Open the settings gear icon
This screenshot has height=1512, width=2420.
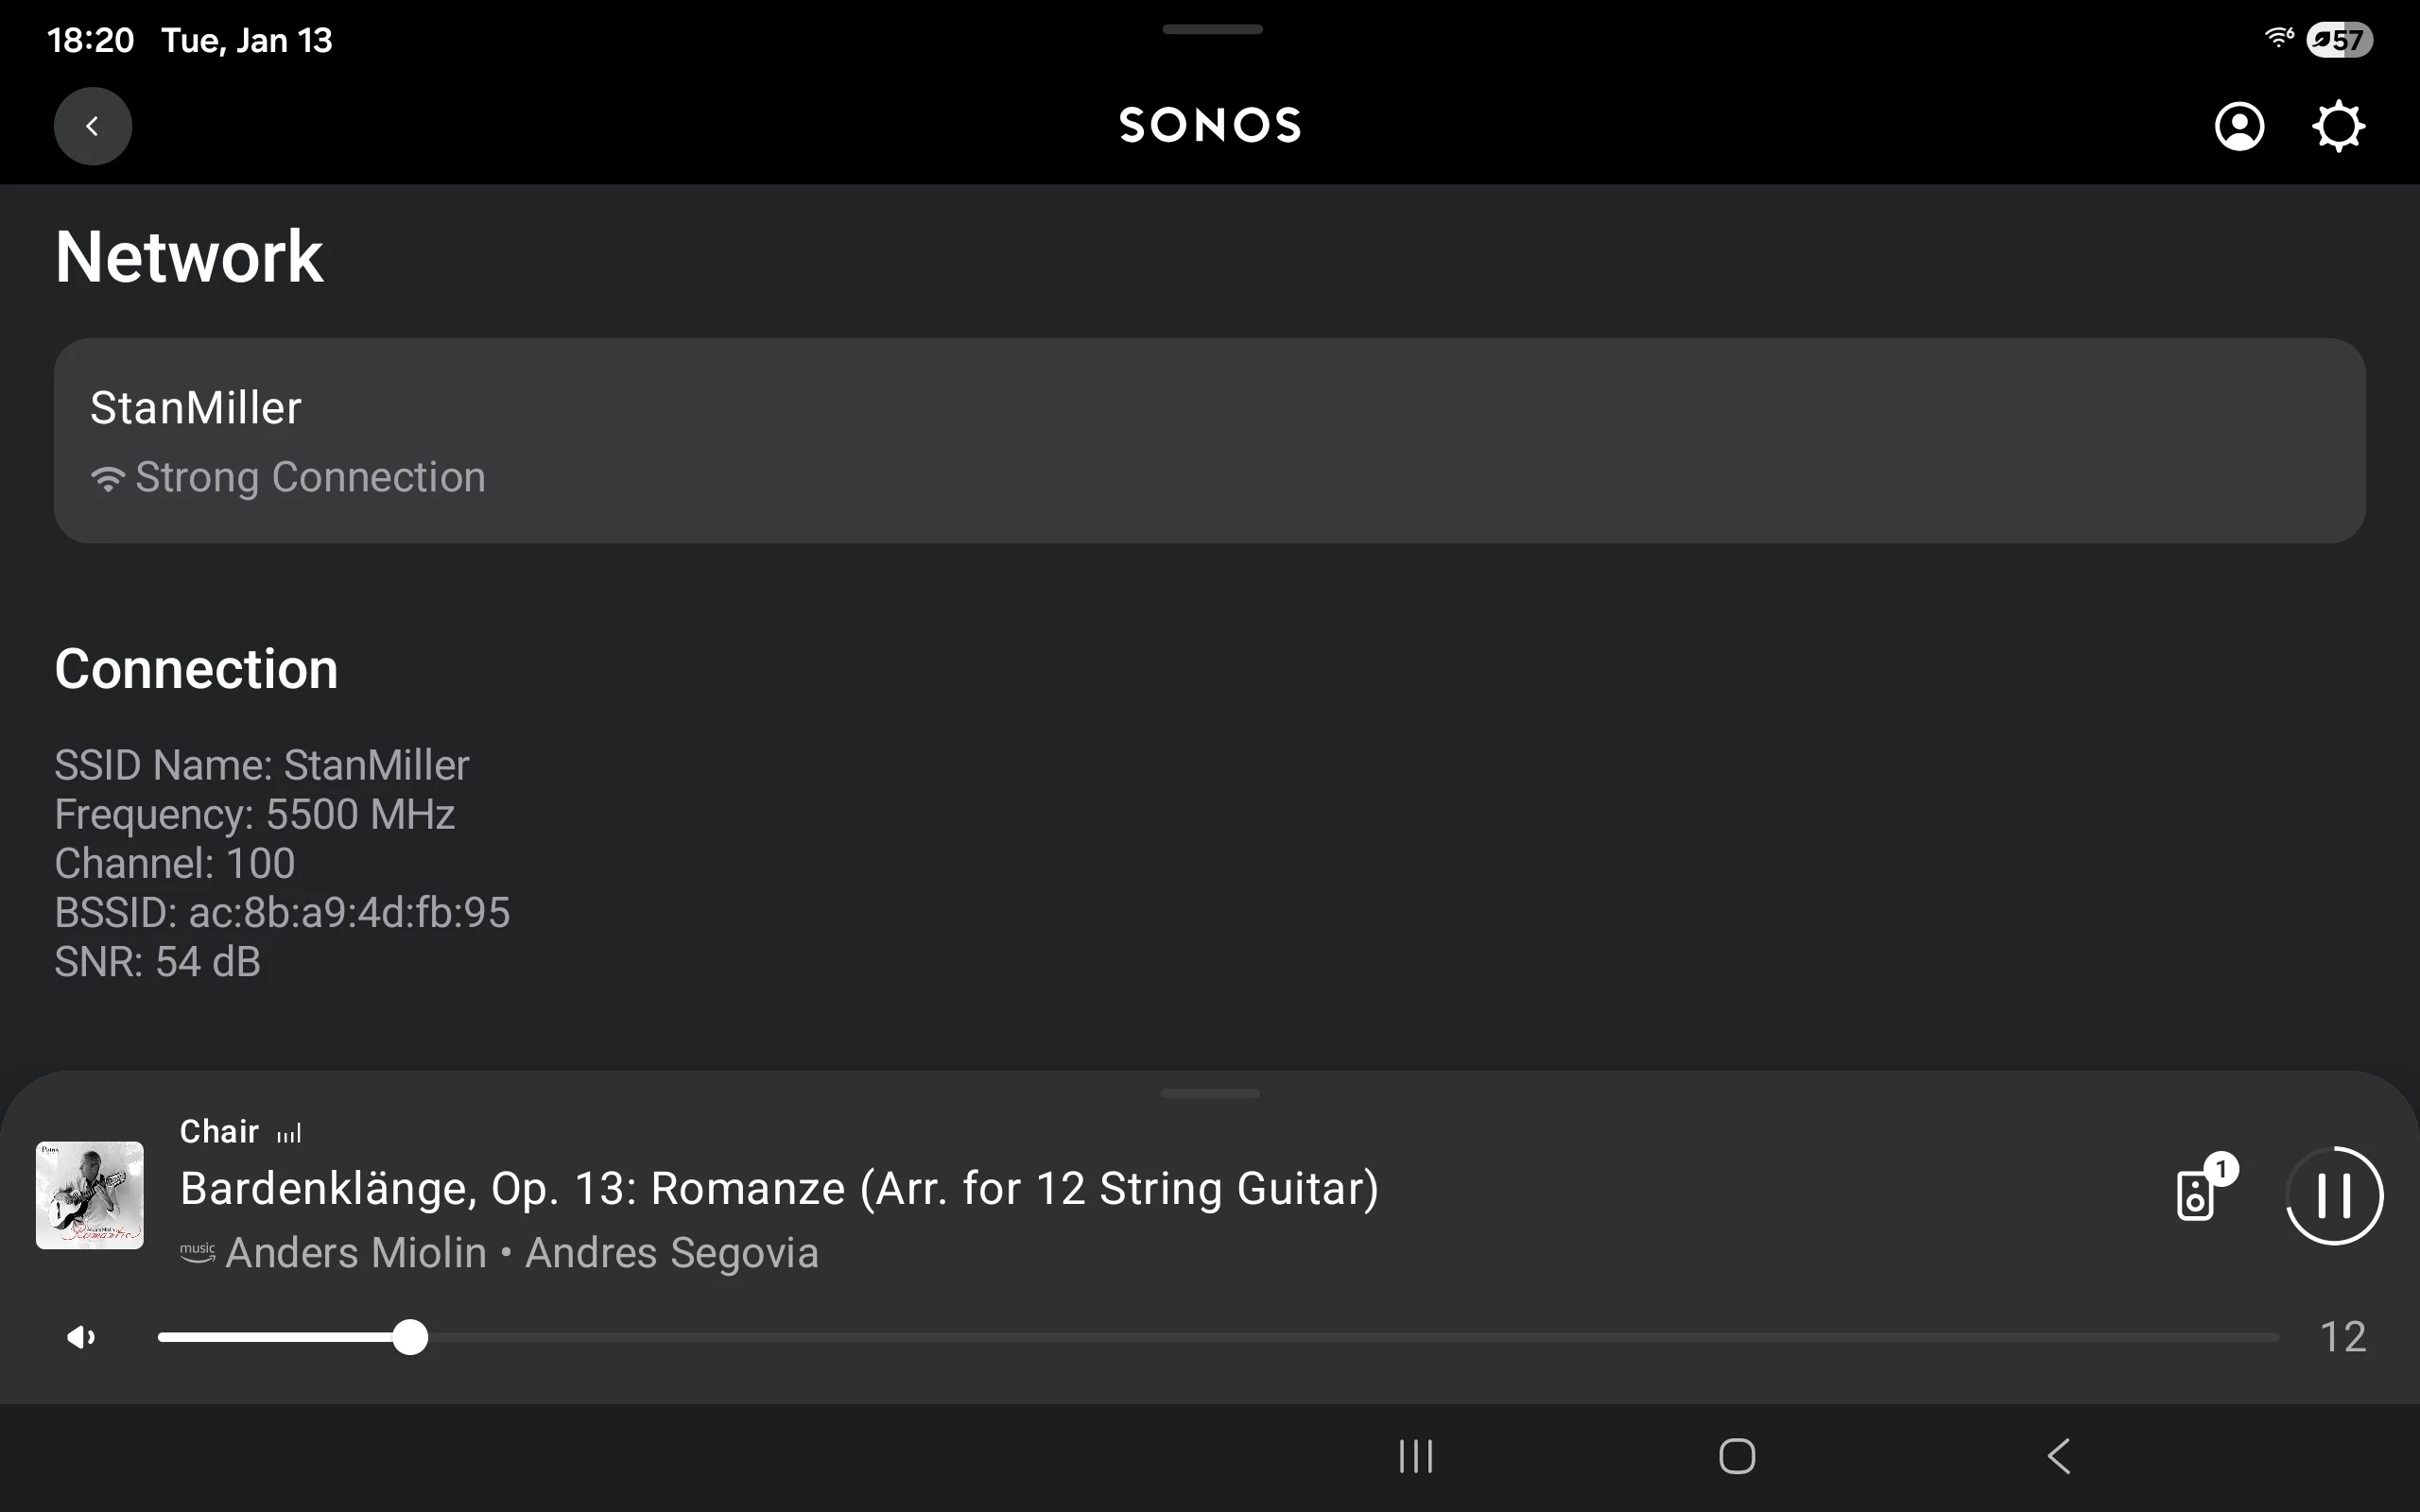(x=2338, y=126)
